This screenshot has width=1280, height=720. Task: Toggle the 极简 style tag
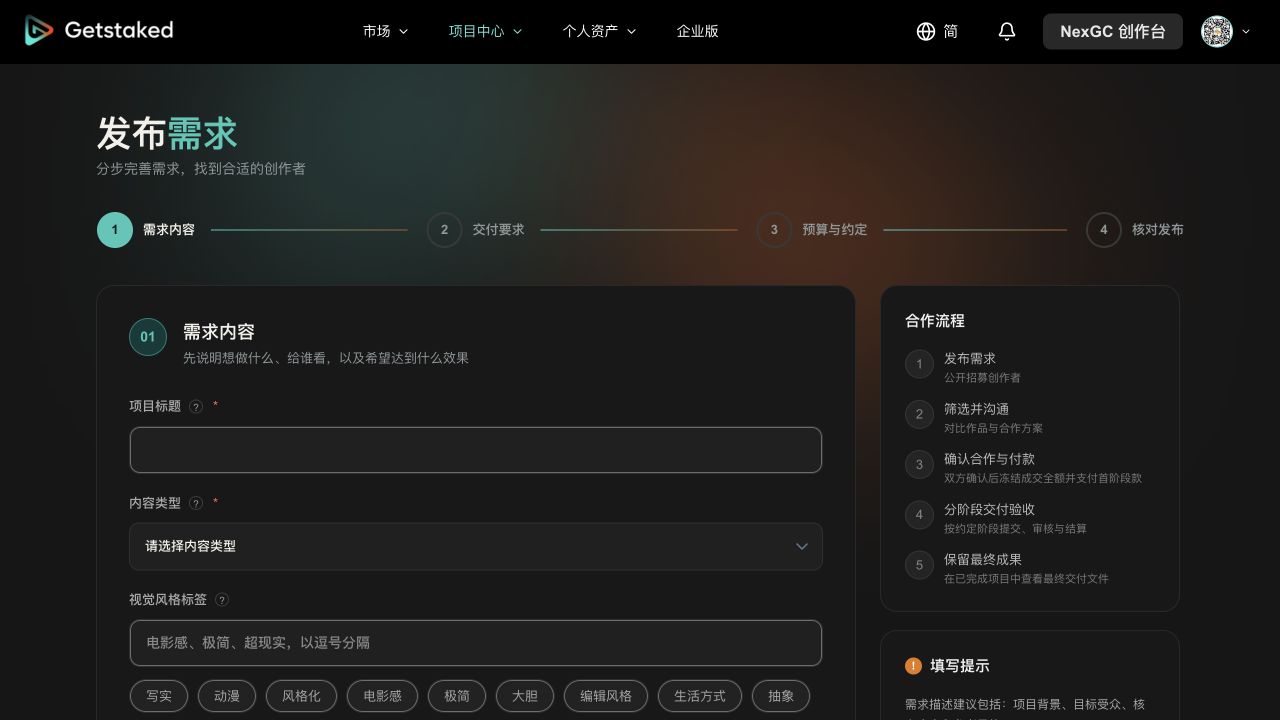click(457, 696)
